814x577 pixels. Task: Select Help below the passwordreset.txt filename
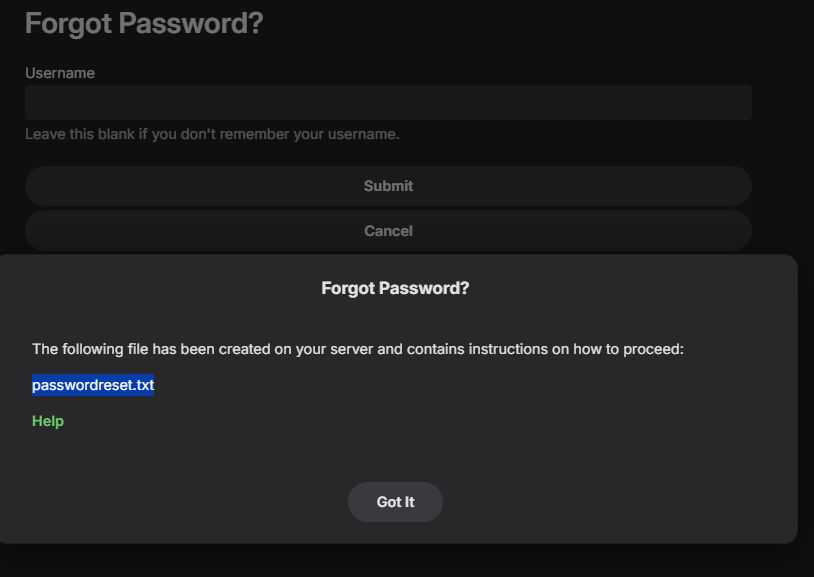pyautogui.click(x=48, y=421)
